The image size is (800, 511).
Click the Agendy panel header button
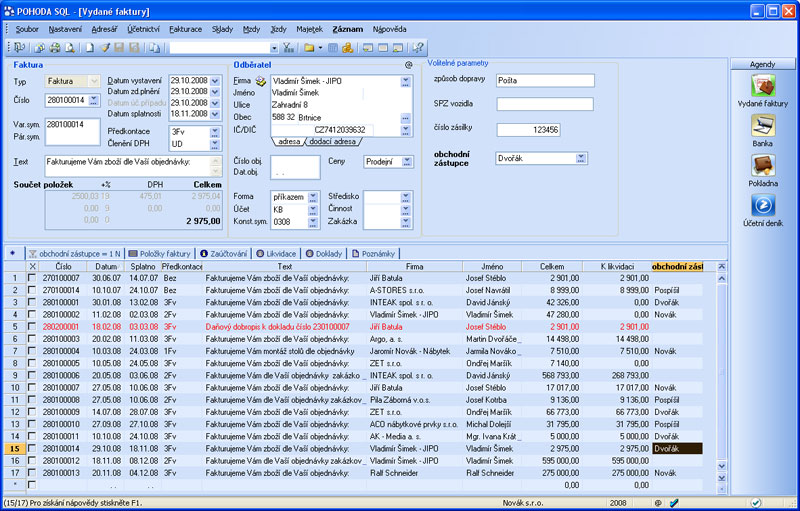(763, 64)
